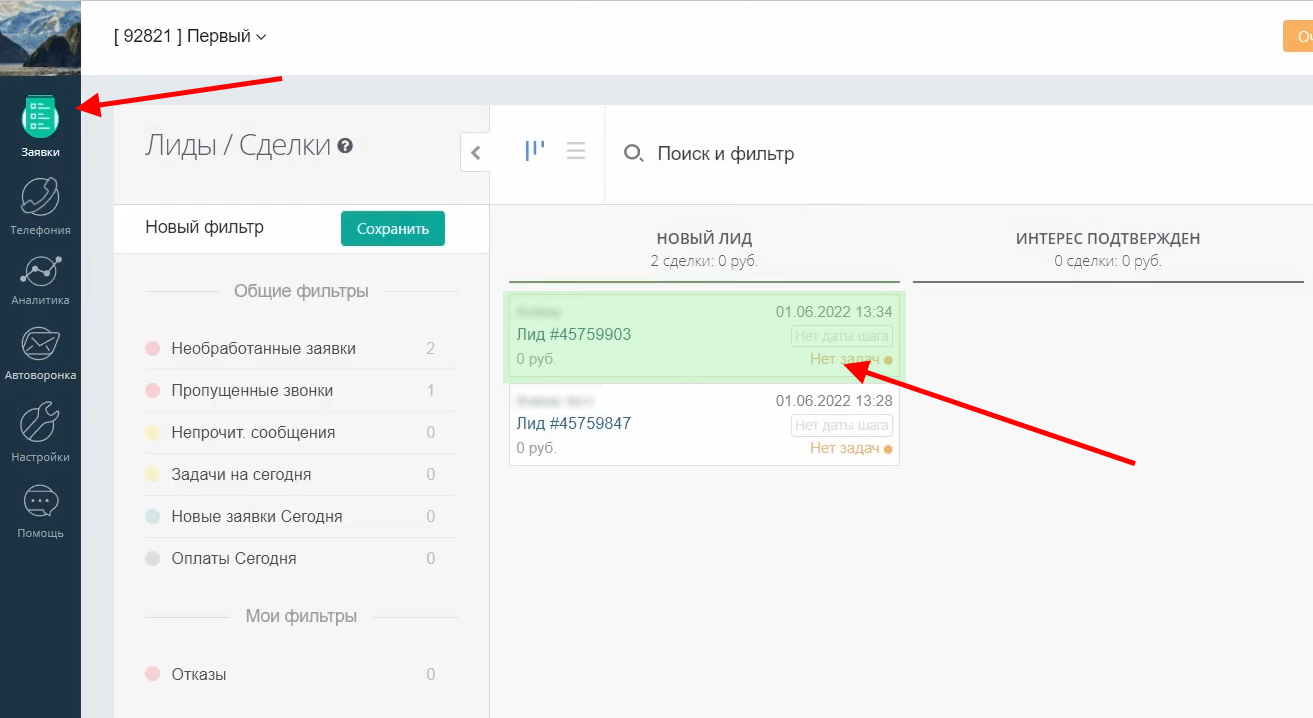Open lead Лид #45759847
Viewport: 1313px width, 718px height.
(574, 424)
